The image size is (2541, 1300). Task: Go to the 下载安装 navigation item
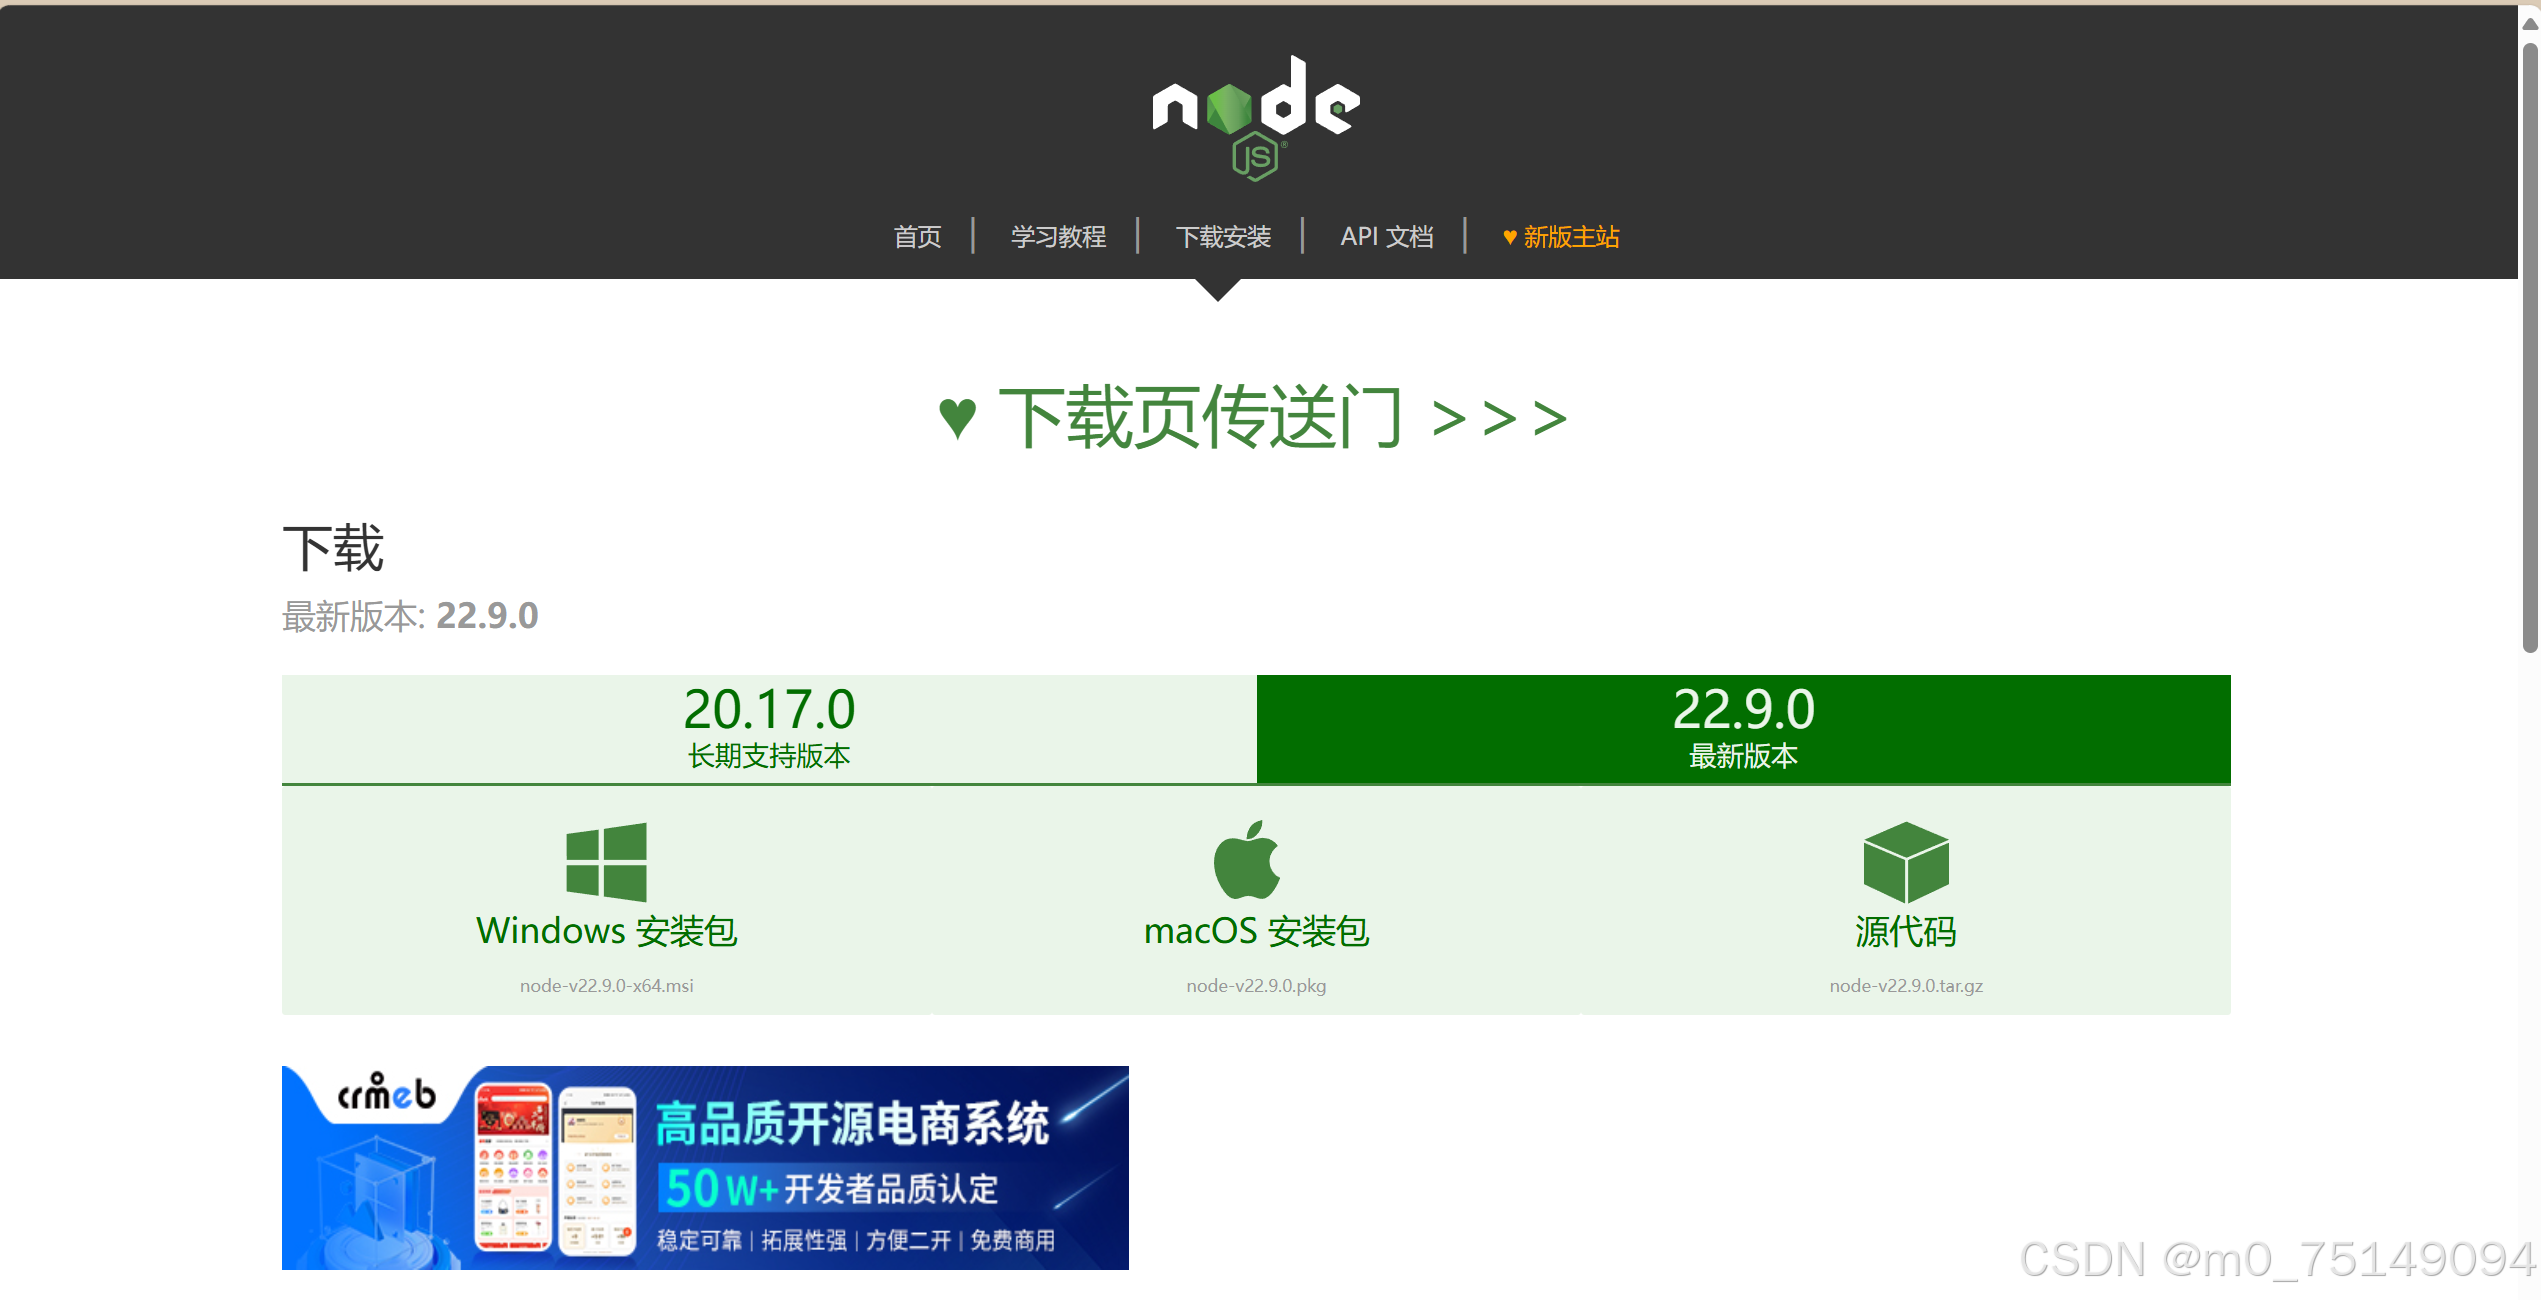(1223, 237)
